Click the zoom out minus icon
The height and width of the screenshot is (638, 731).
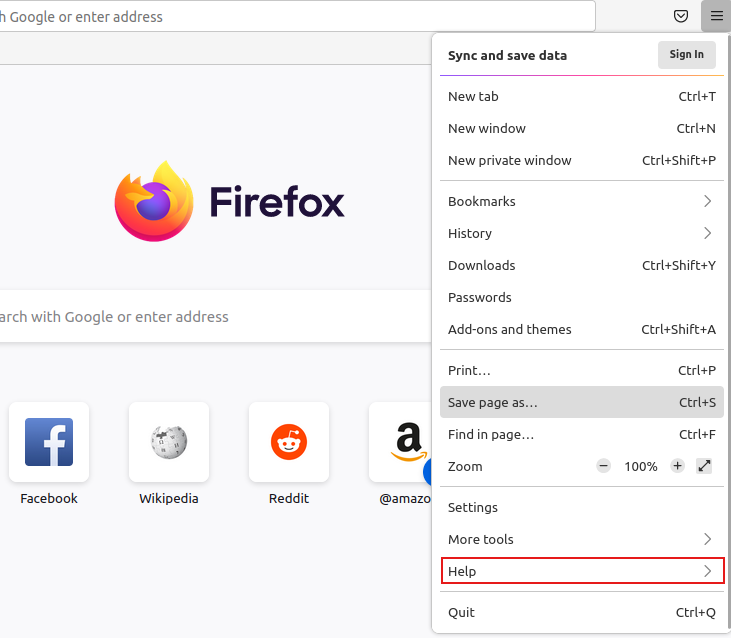tap(603, 466)
